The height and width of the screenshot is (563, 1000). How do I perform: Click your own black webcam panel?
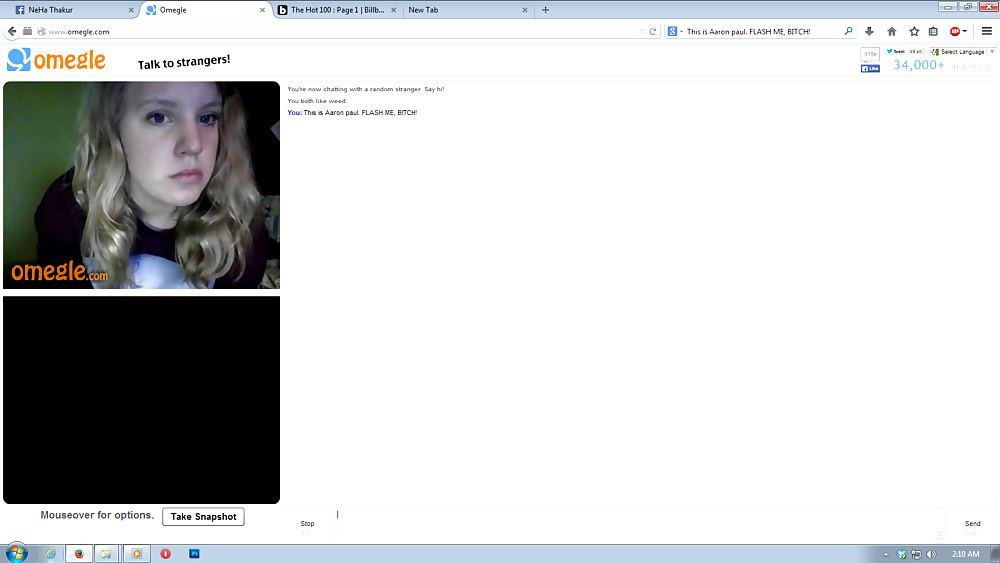coord(142,400)
